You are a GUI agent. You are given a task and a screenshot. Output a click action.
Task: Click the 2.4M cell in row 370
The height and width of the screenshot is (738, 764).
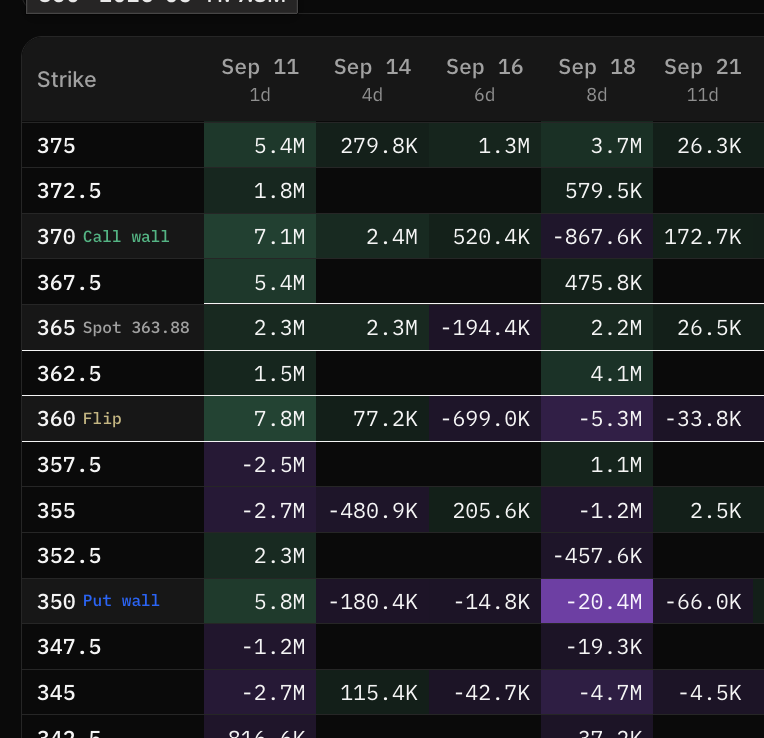pos(373,237)
